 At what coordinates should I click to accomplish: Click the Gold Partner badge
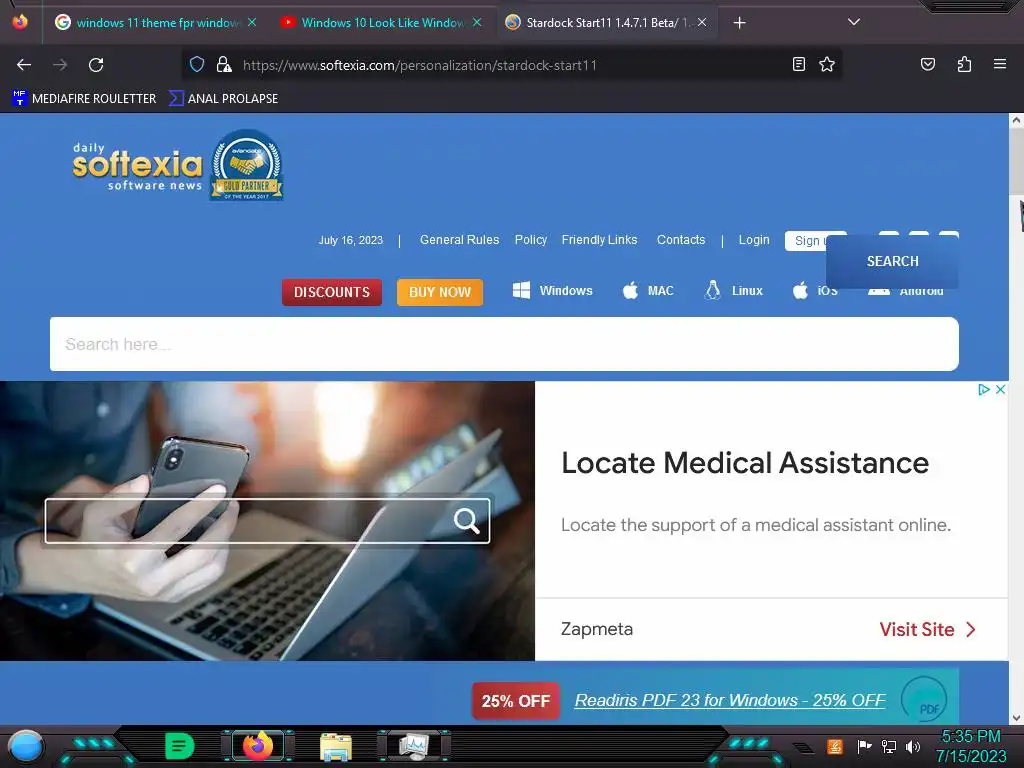pyautogui.click(x=247, y=165)
